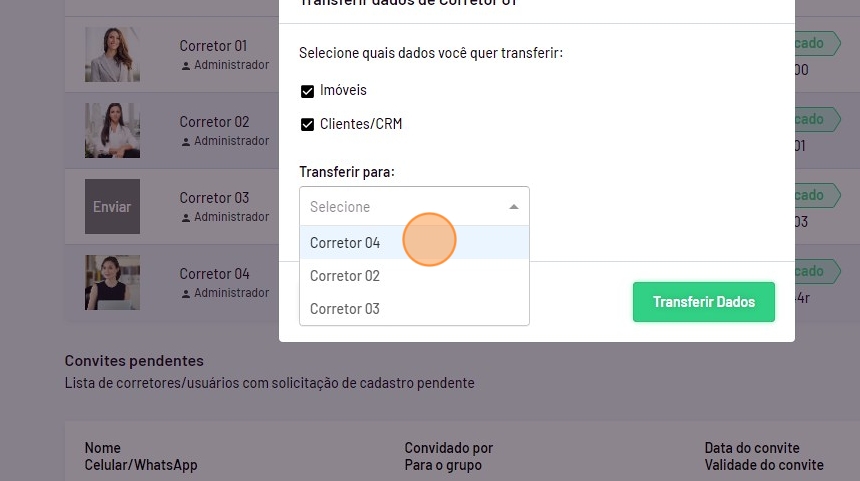The image size is (860, 481).
Task: Click the Selecione search input field
Action: pos(400,207)
